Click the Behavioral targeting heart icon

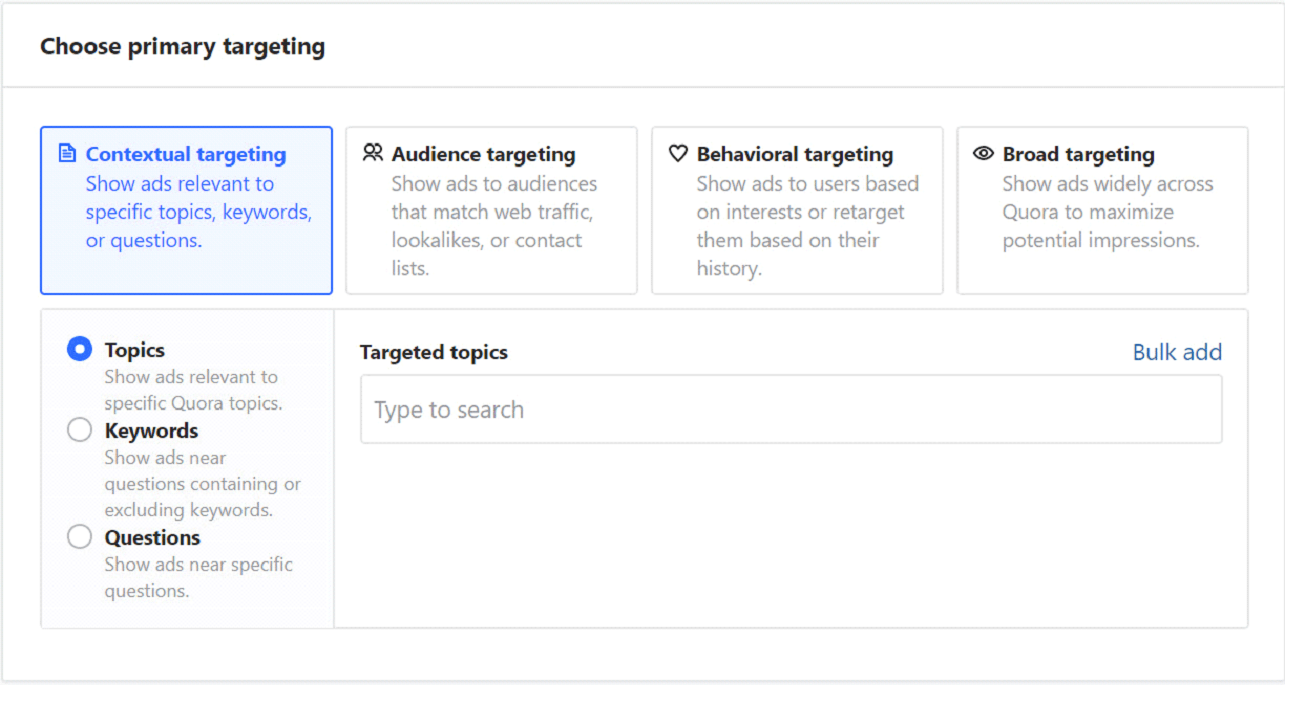pyautogui.click(x=679, y=154)
